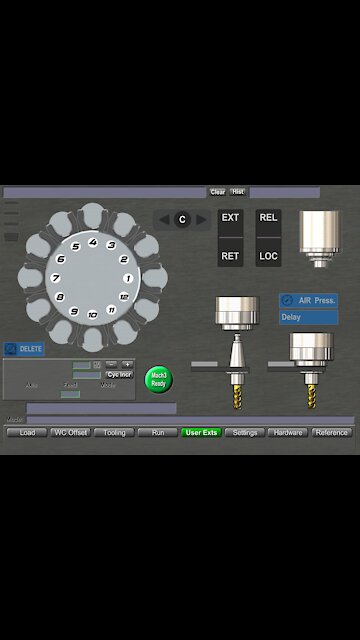Decrease jog value with minus button
The height and width of the screenshot is (640, 360).
pos(111,364)
